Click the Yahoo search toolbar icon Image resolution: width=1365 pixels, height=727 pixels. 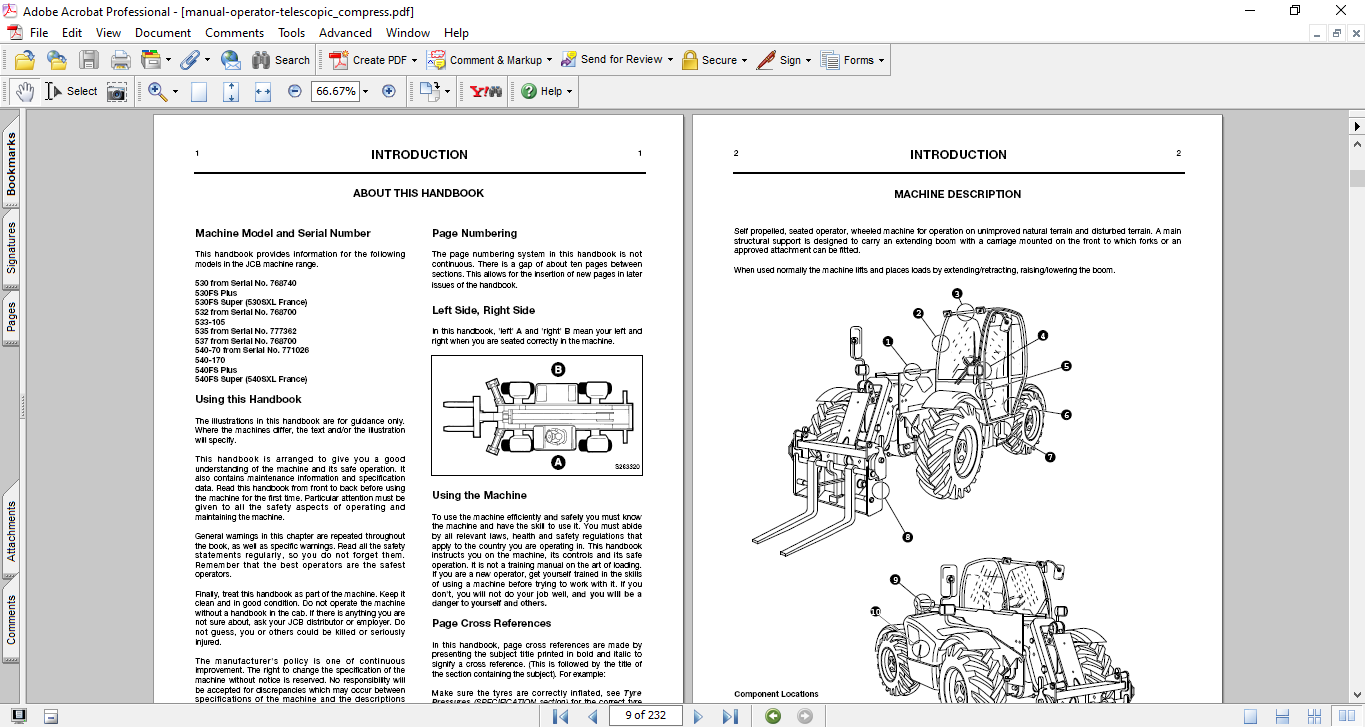(x=486, y=91)
